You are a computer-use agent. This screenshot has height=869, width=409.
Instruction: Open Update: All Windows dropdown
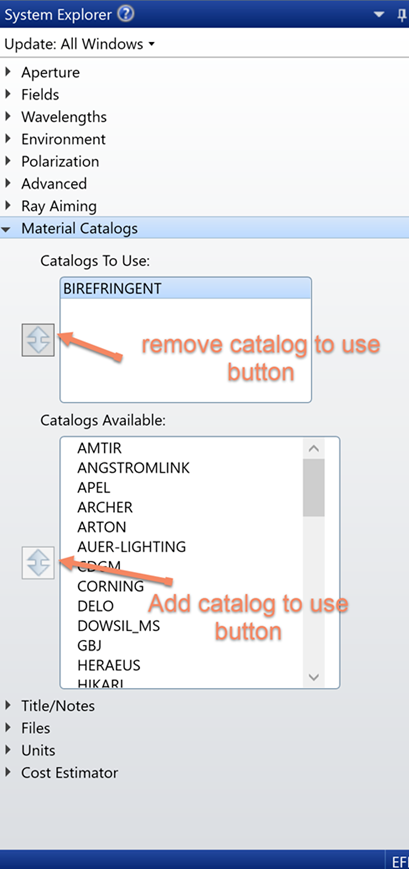coord(80,44)
